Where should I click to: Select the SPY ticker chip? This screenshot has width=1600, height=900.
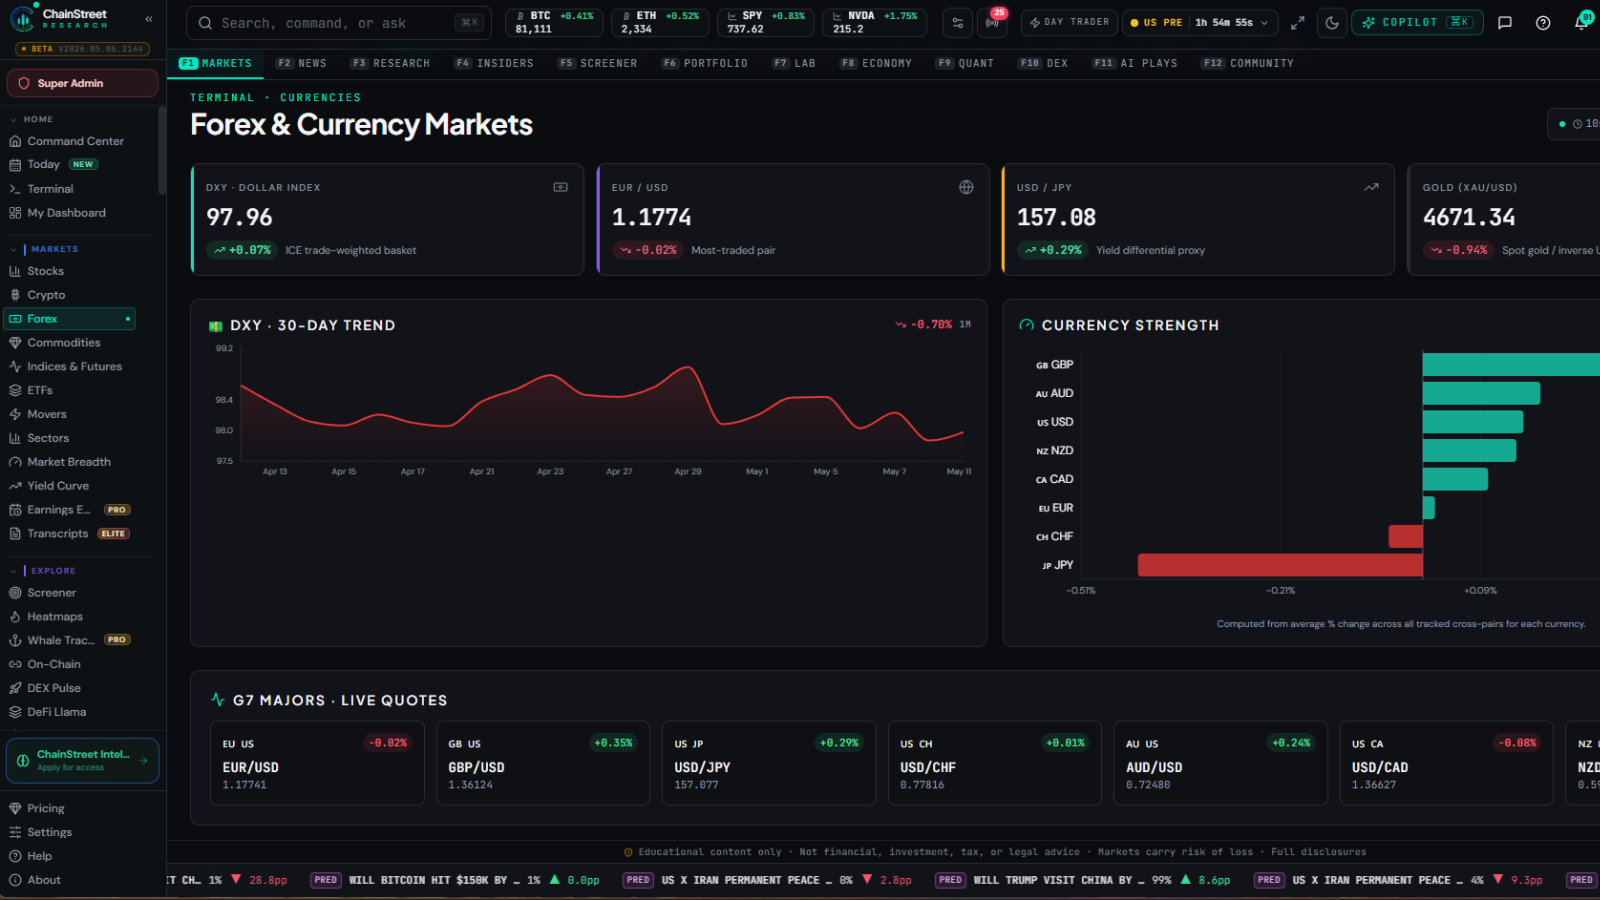click(x=766, y=22)
